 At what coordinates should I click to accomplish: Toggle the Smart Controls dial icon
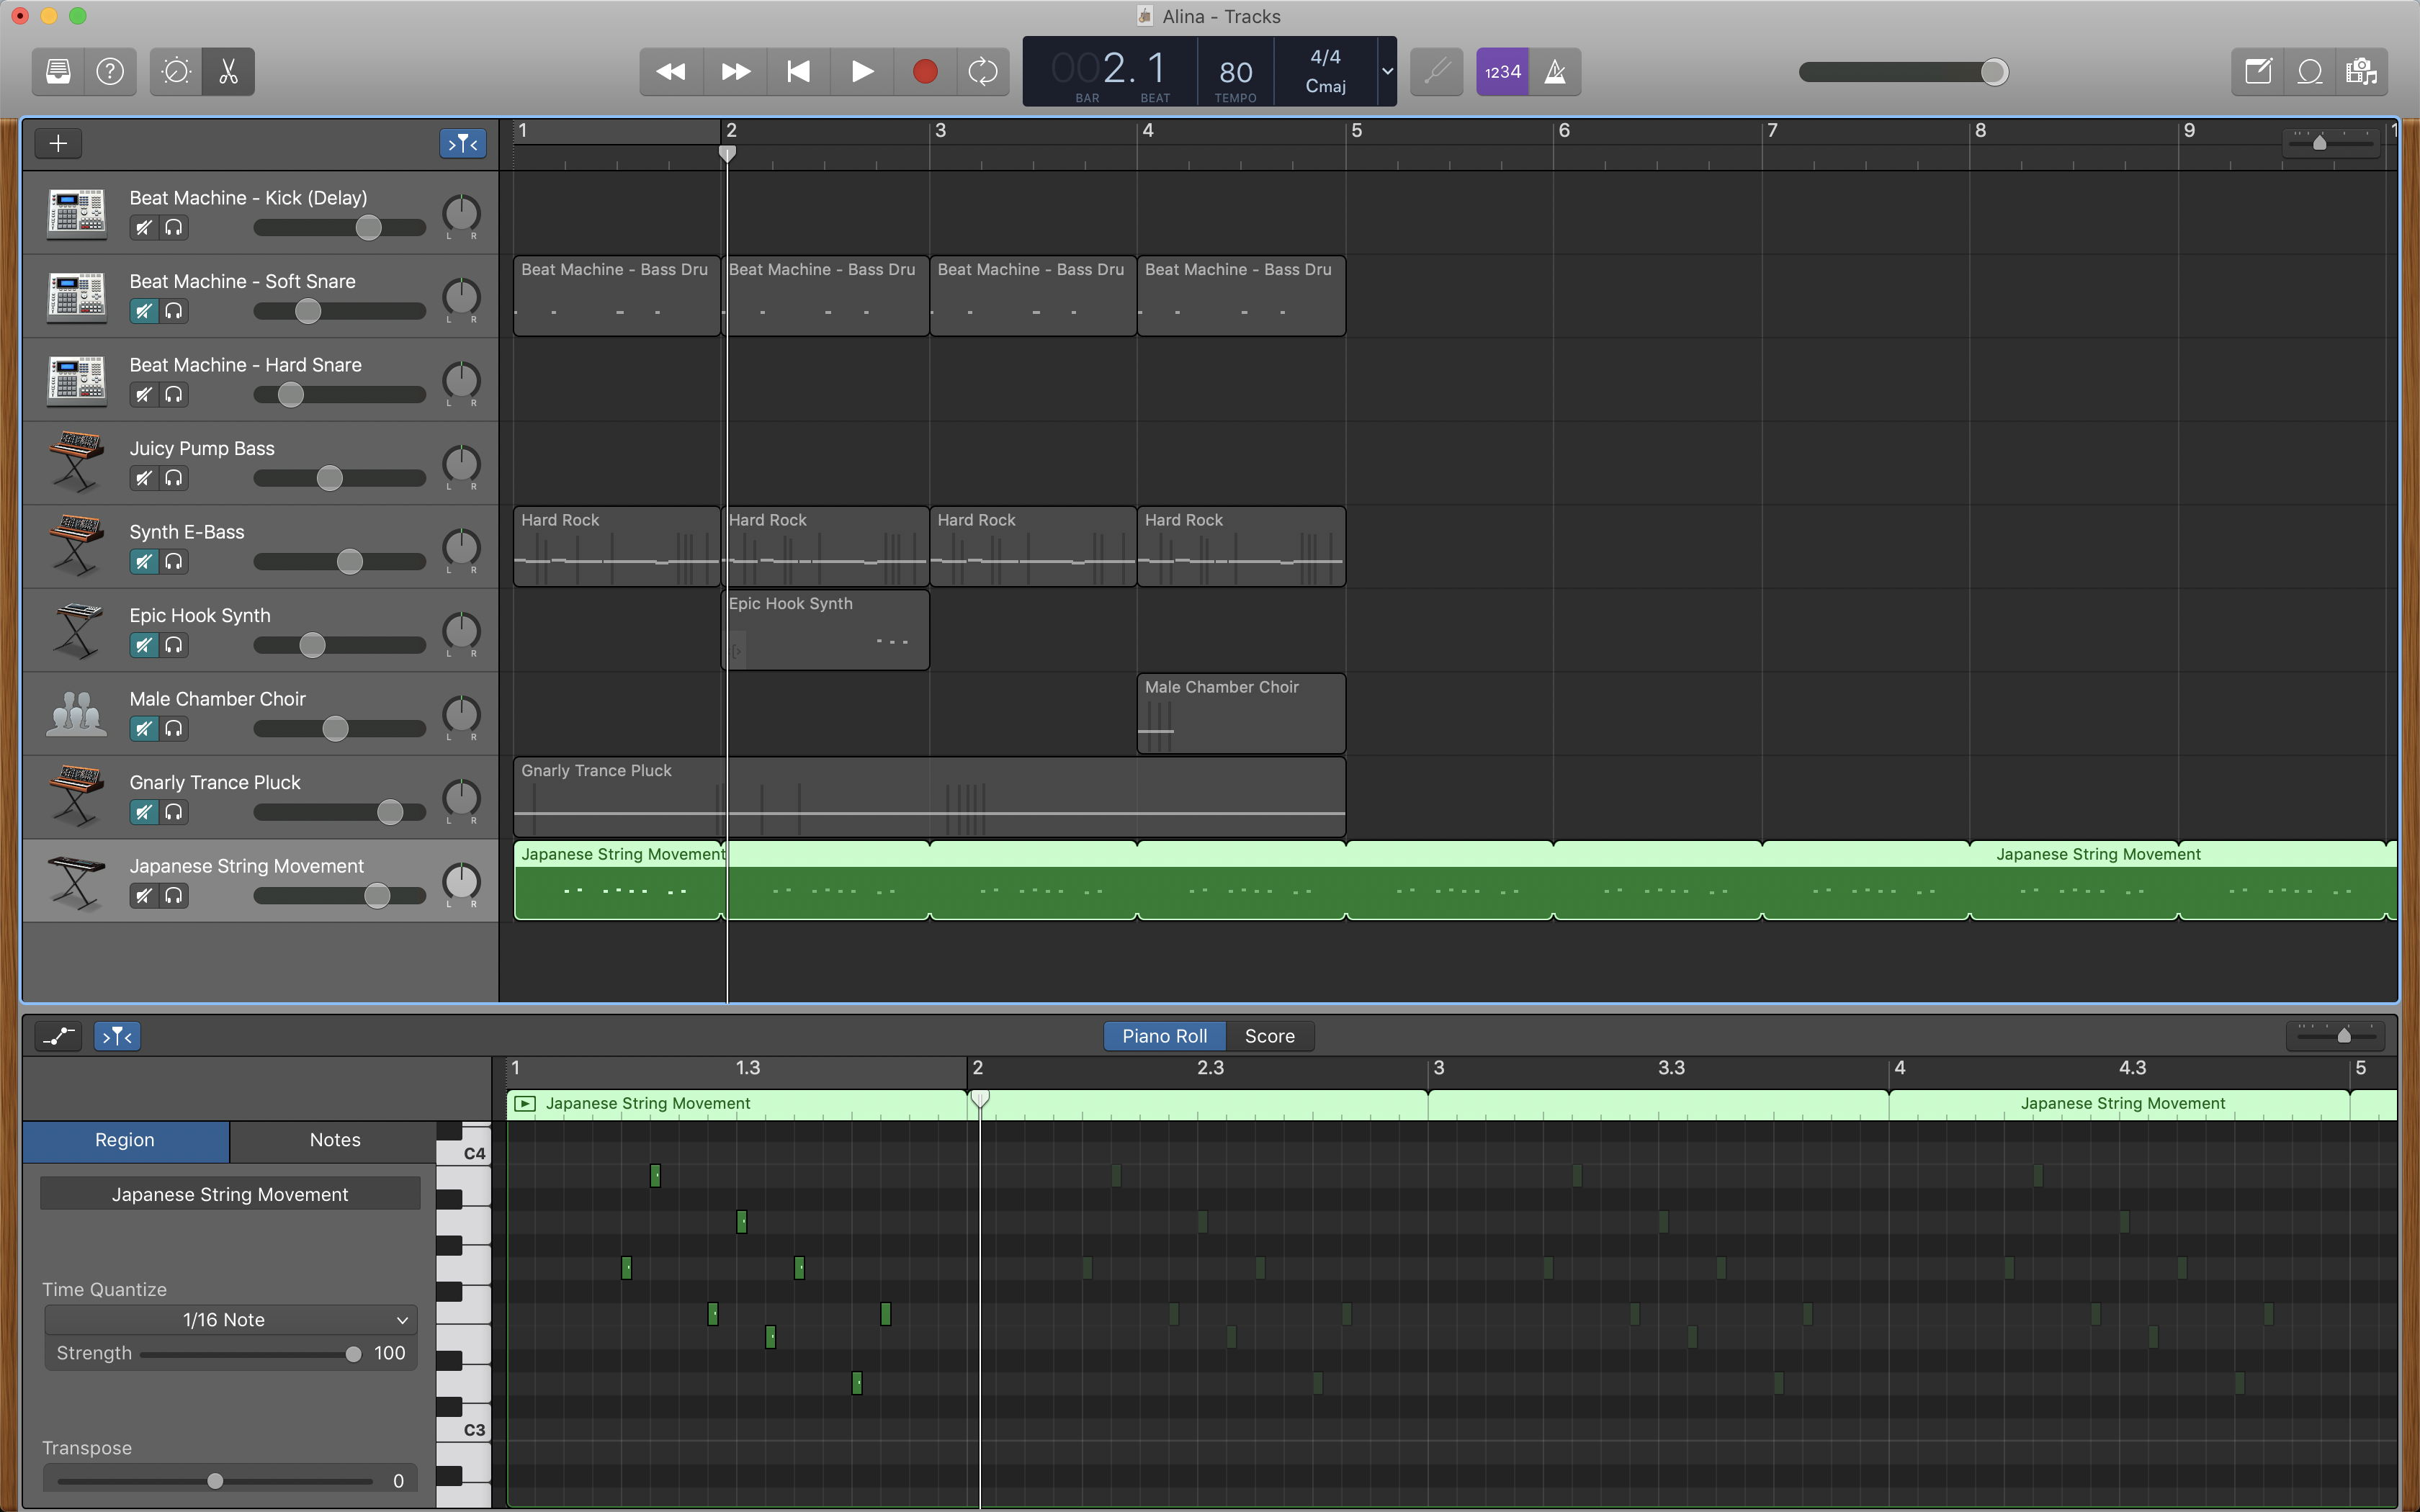(x=176, y=71)
